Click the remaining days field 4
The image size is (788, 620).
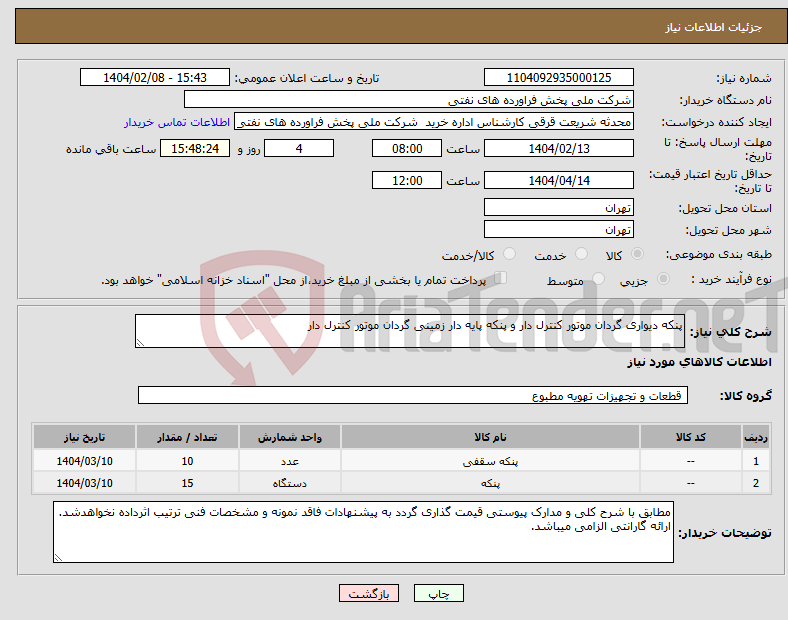(299, 149)
